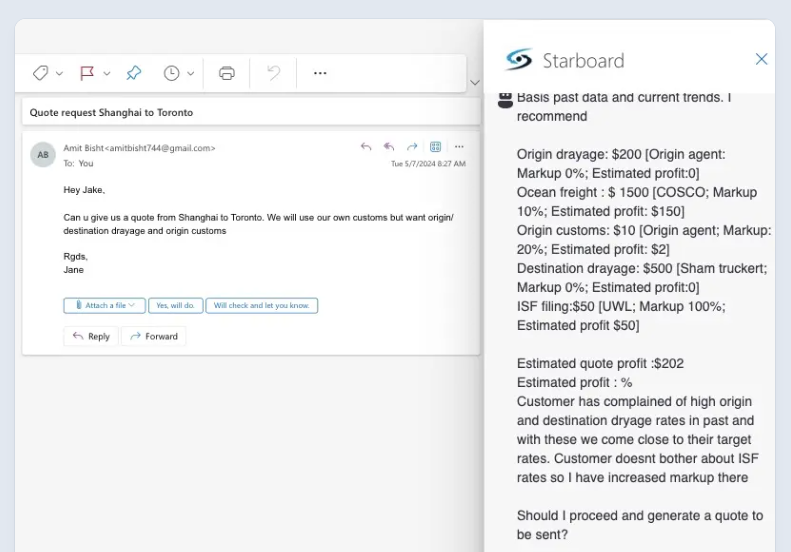Click the 'To: You' recipient line
The height and width of the screenshot is (552, 791).
pyautogui.click(x=78, y=163)
